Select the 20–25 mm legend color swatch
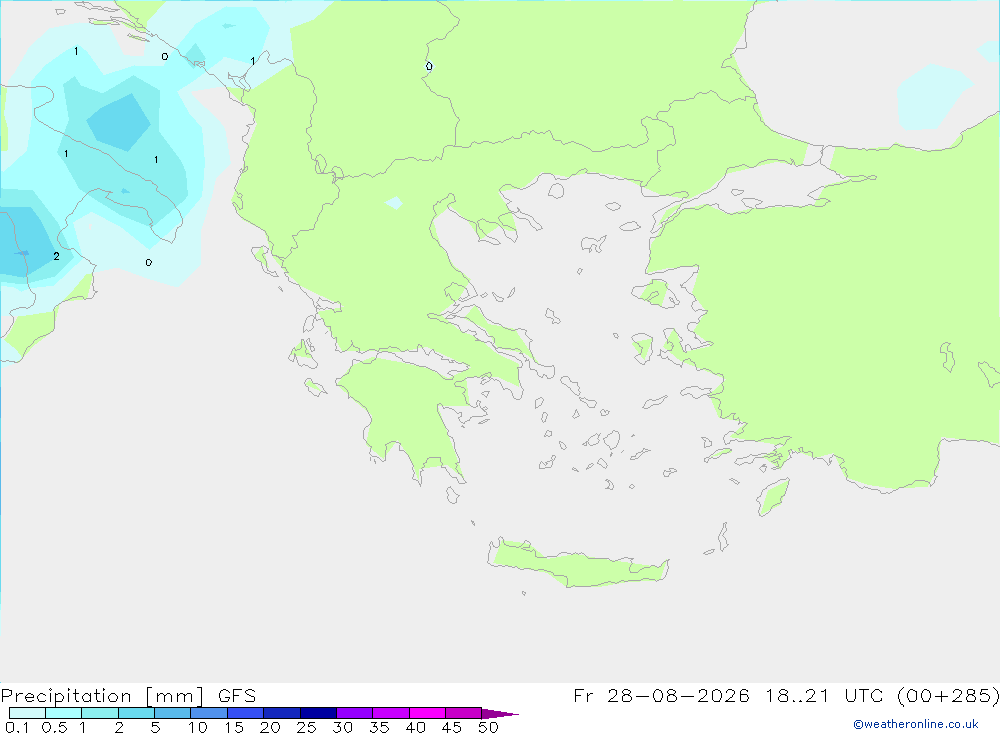The image size is (1000, 733). click(282, 713)
